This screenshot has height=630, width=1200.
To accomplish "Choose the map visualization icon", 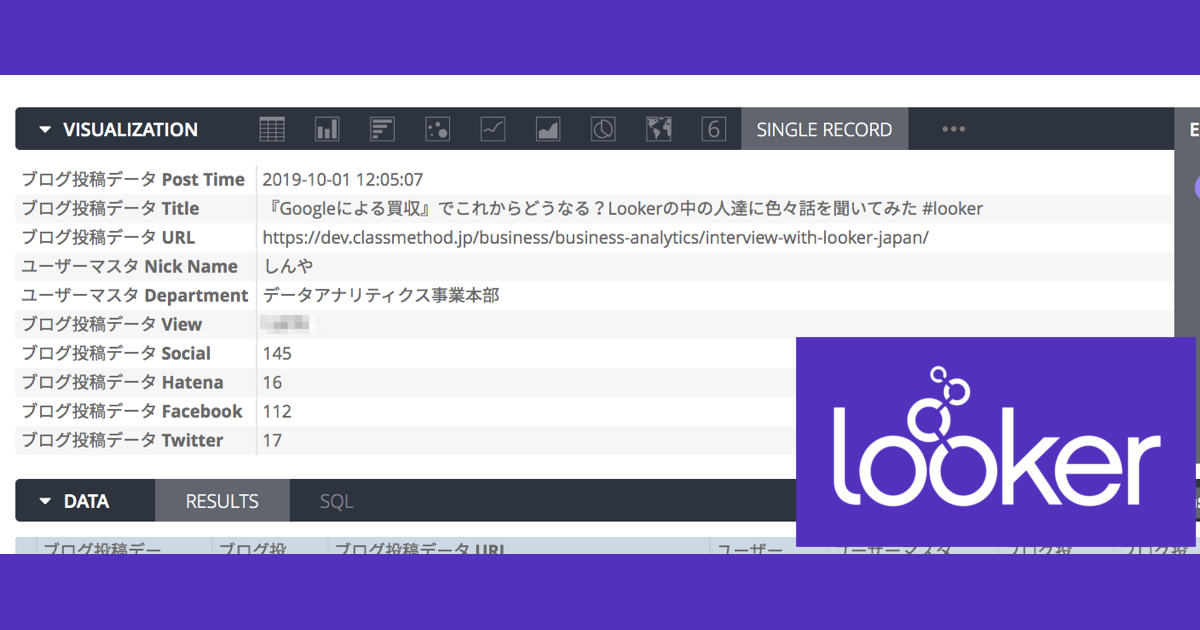I will click(x=658, y=128).
